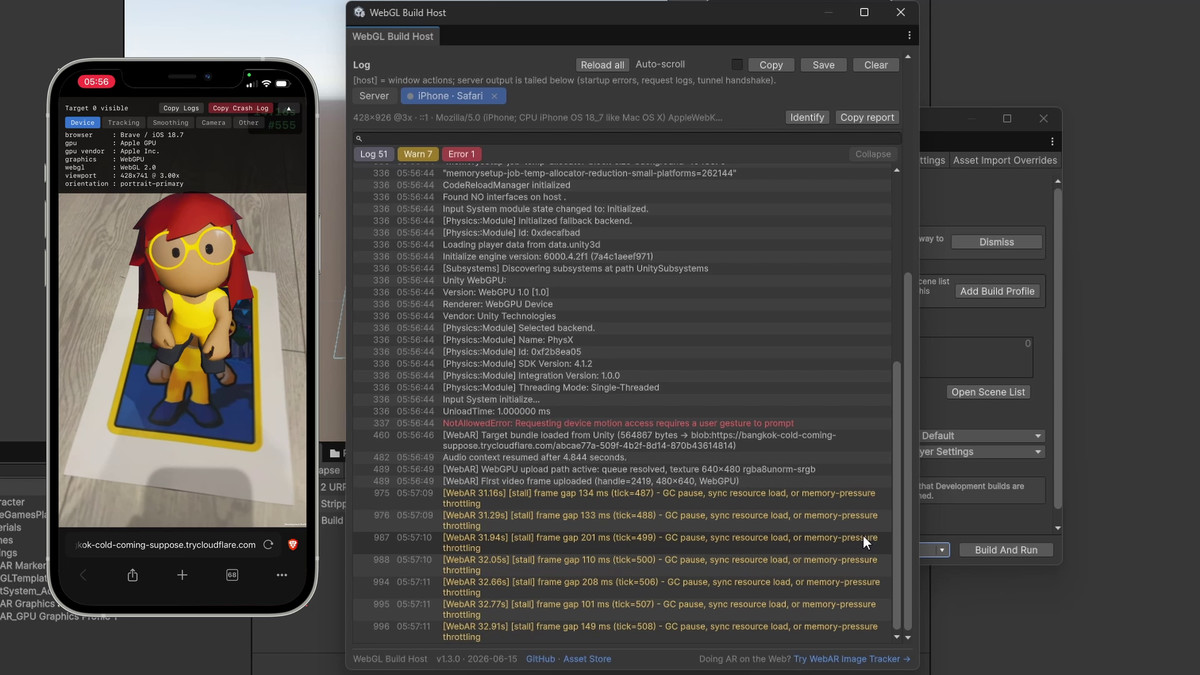Viewport: 1200px width, 675px height.
Task: Switch to Tracking tab on phone overlay
Action: [124, 123]
